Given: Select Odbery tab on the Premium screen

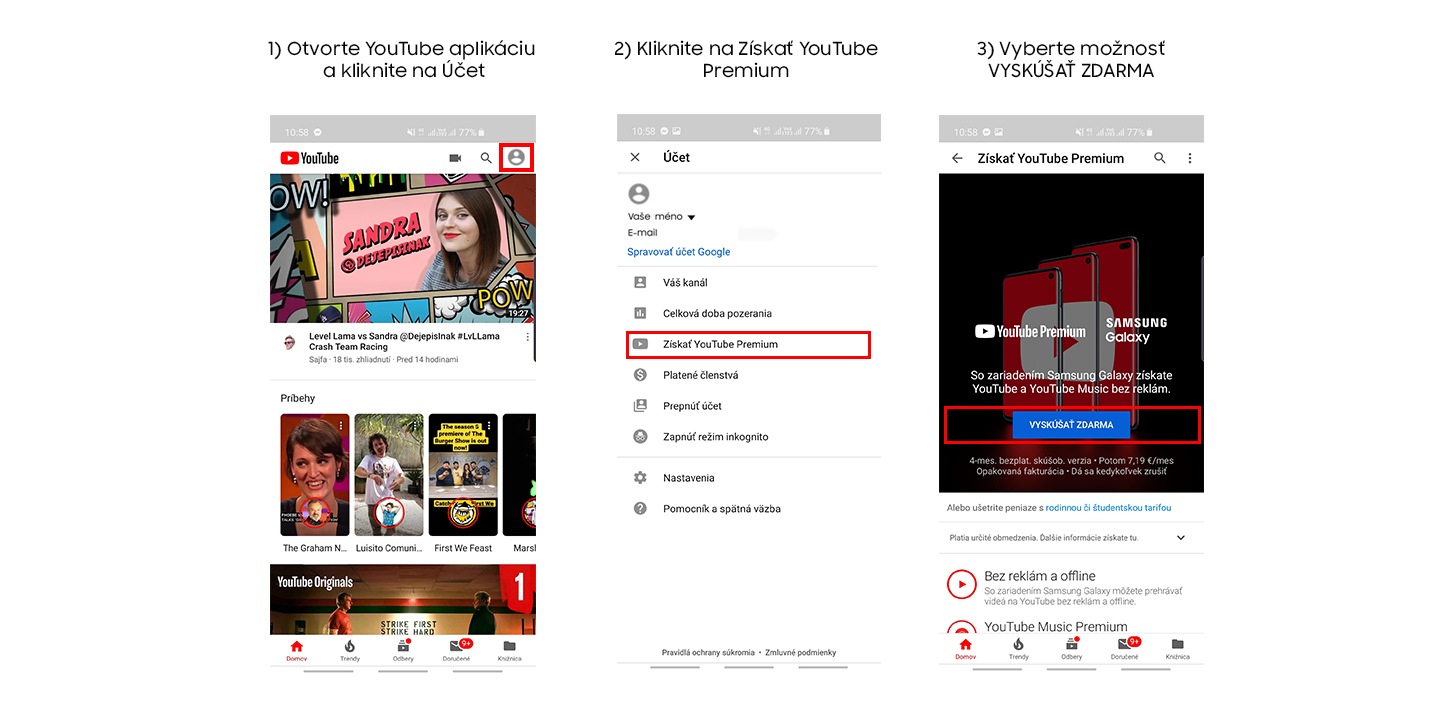Looking at the screenshot, I should tap(1072, 650).
